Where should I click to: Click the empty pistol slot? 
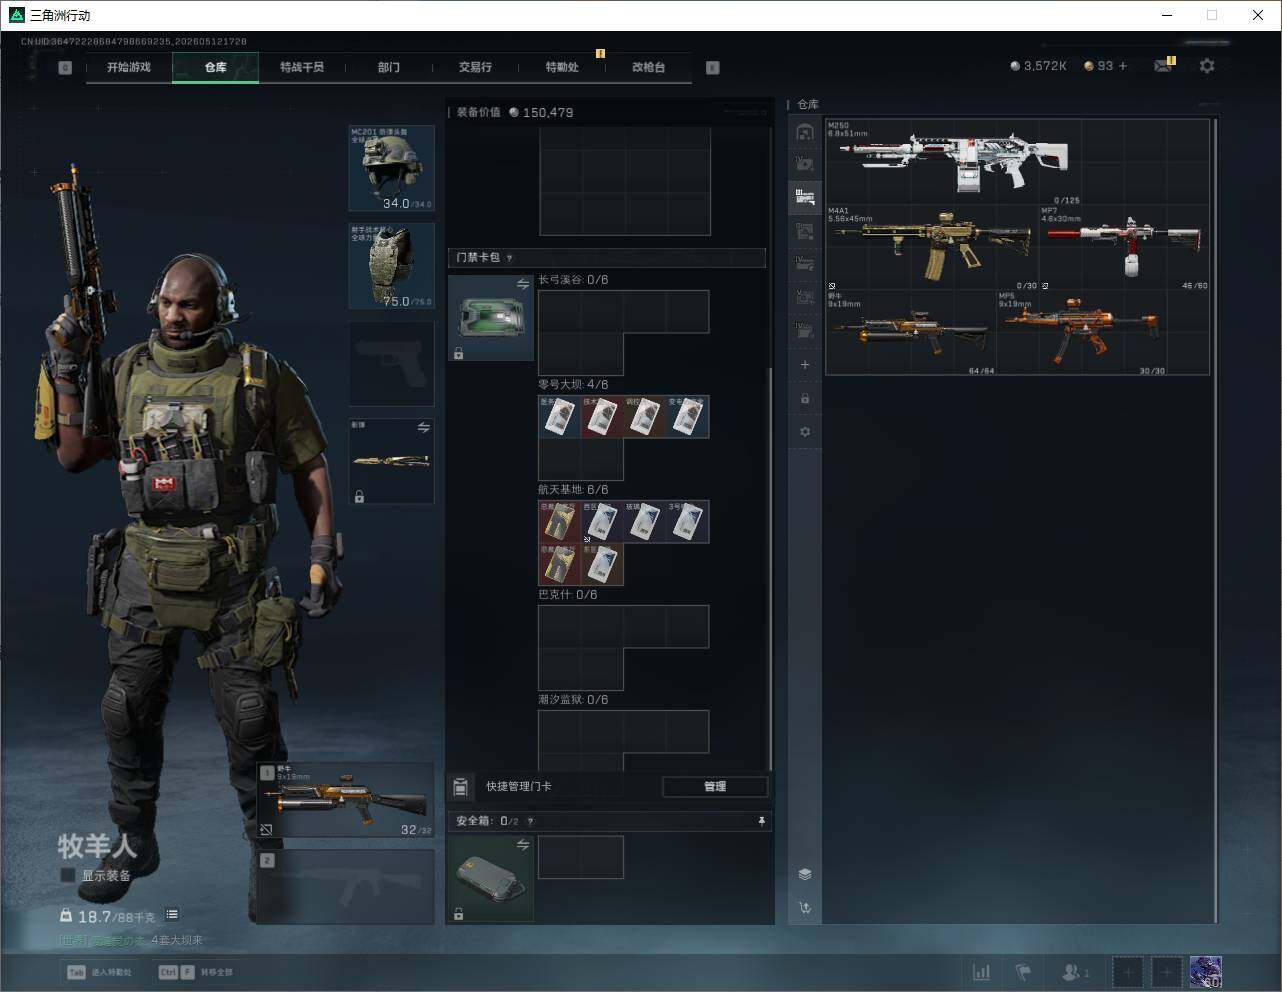(391, 364)
